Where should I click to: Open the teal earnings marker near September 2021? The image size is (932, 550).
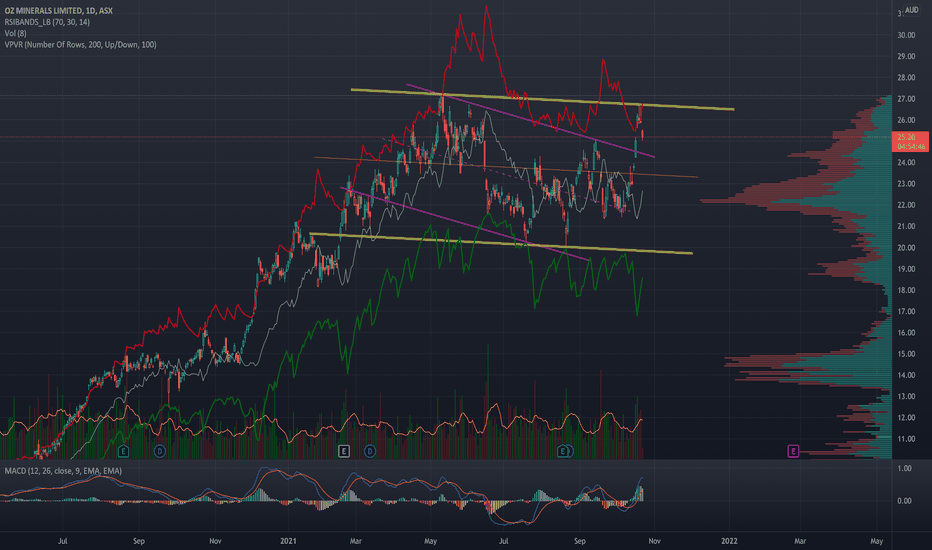562,451
